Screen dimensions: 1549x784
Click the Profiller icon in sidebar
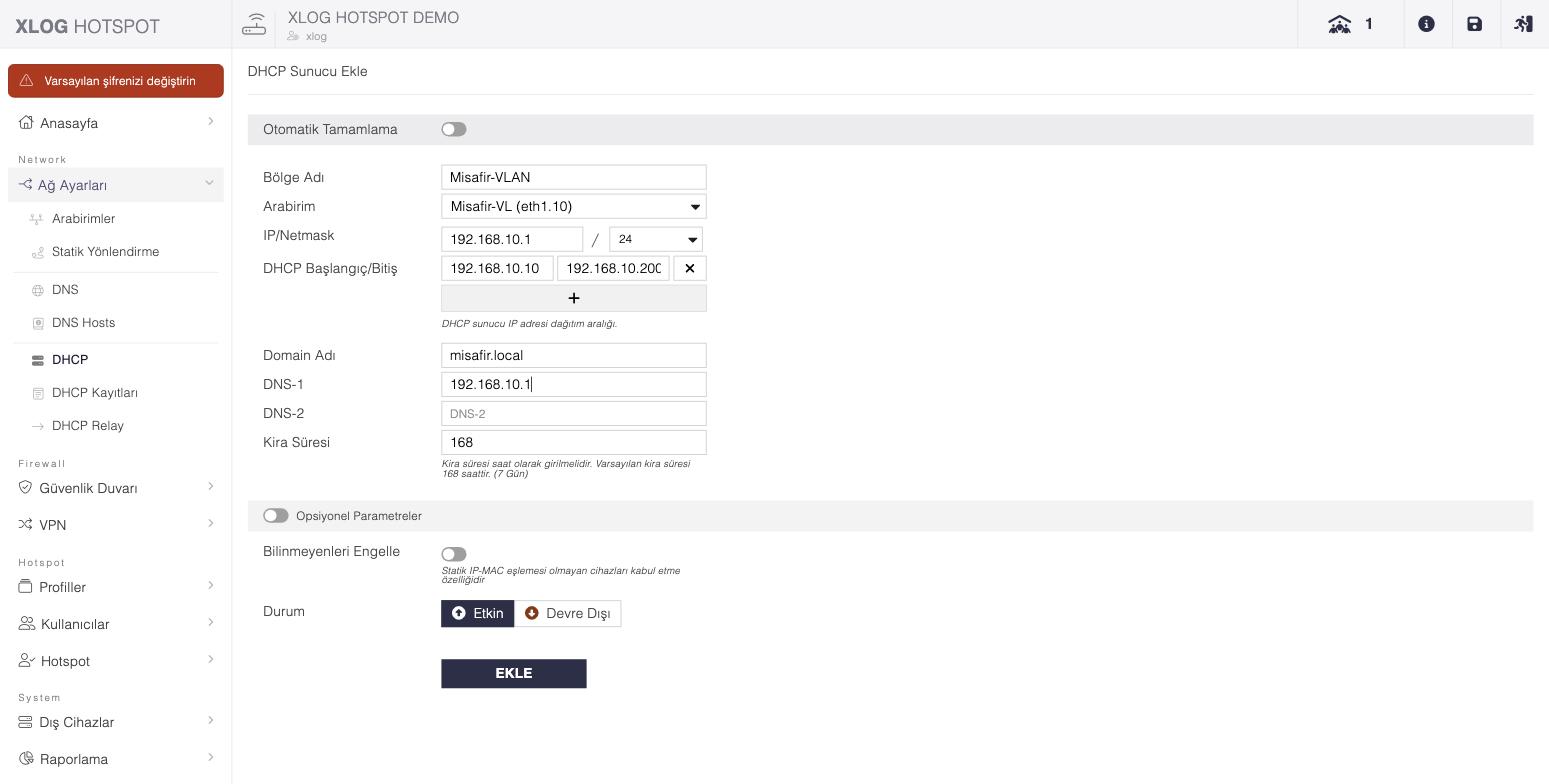point(26,587)
